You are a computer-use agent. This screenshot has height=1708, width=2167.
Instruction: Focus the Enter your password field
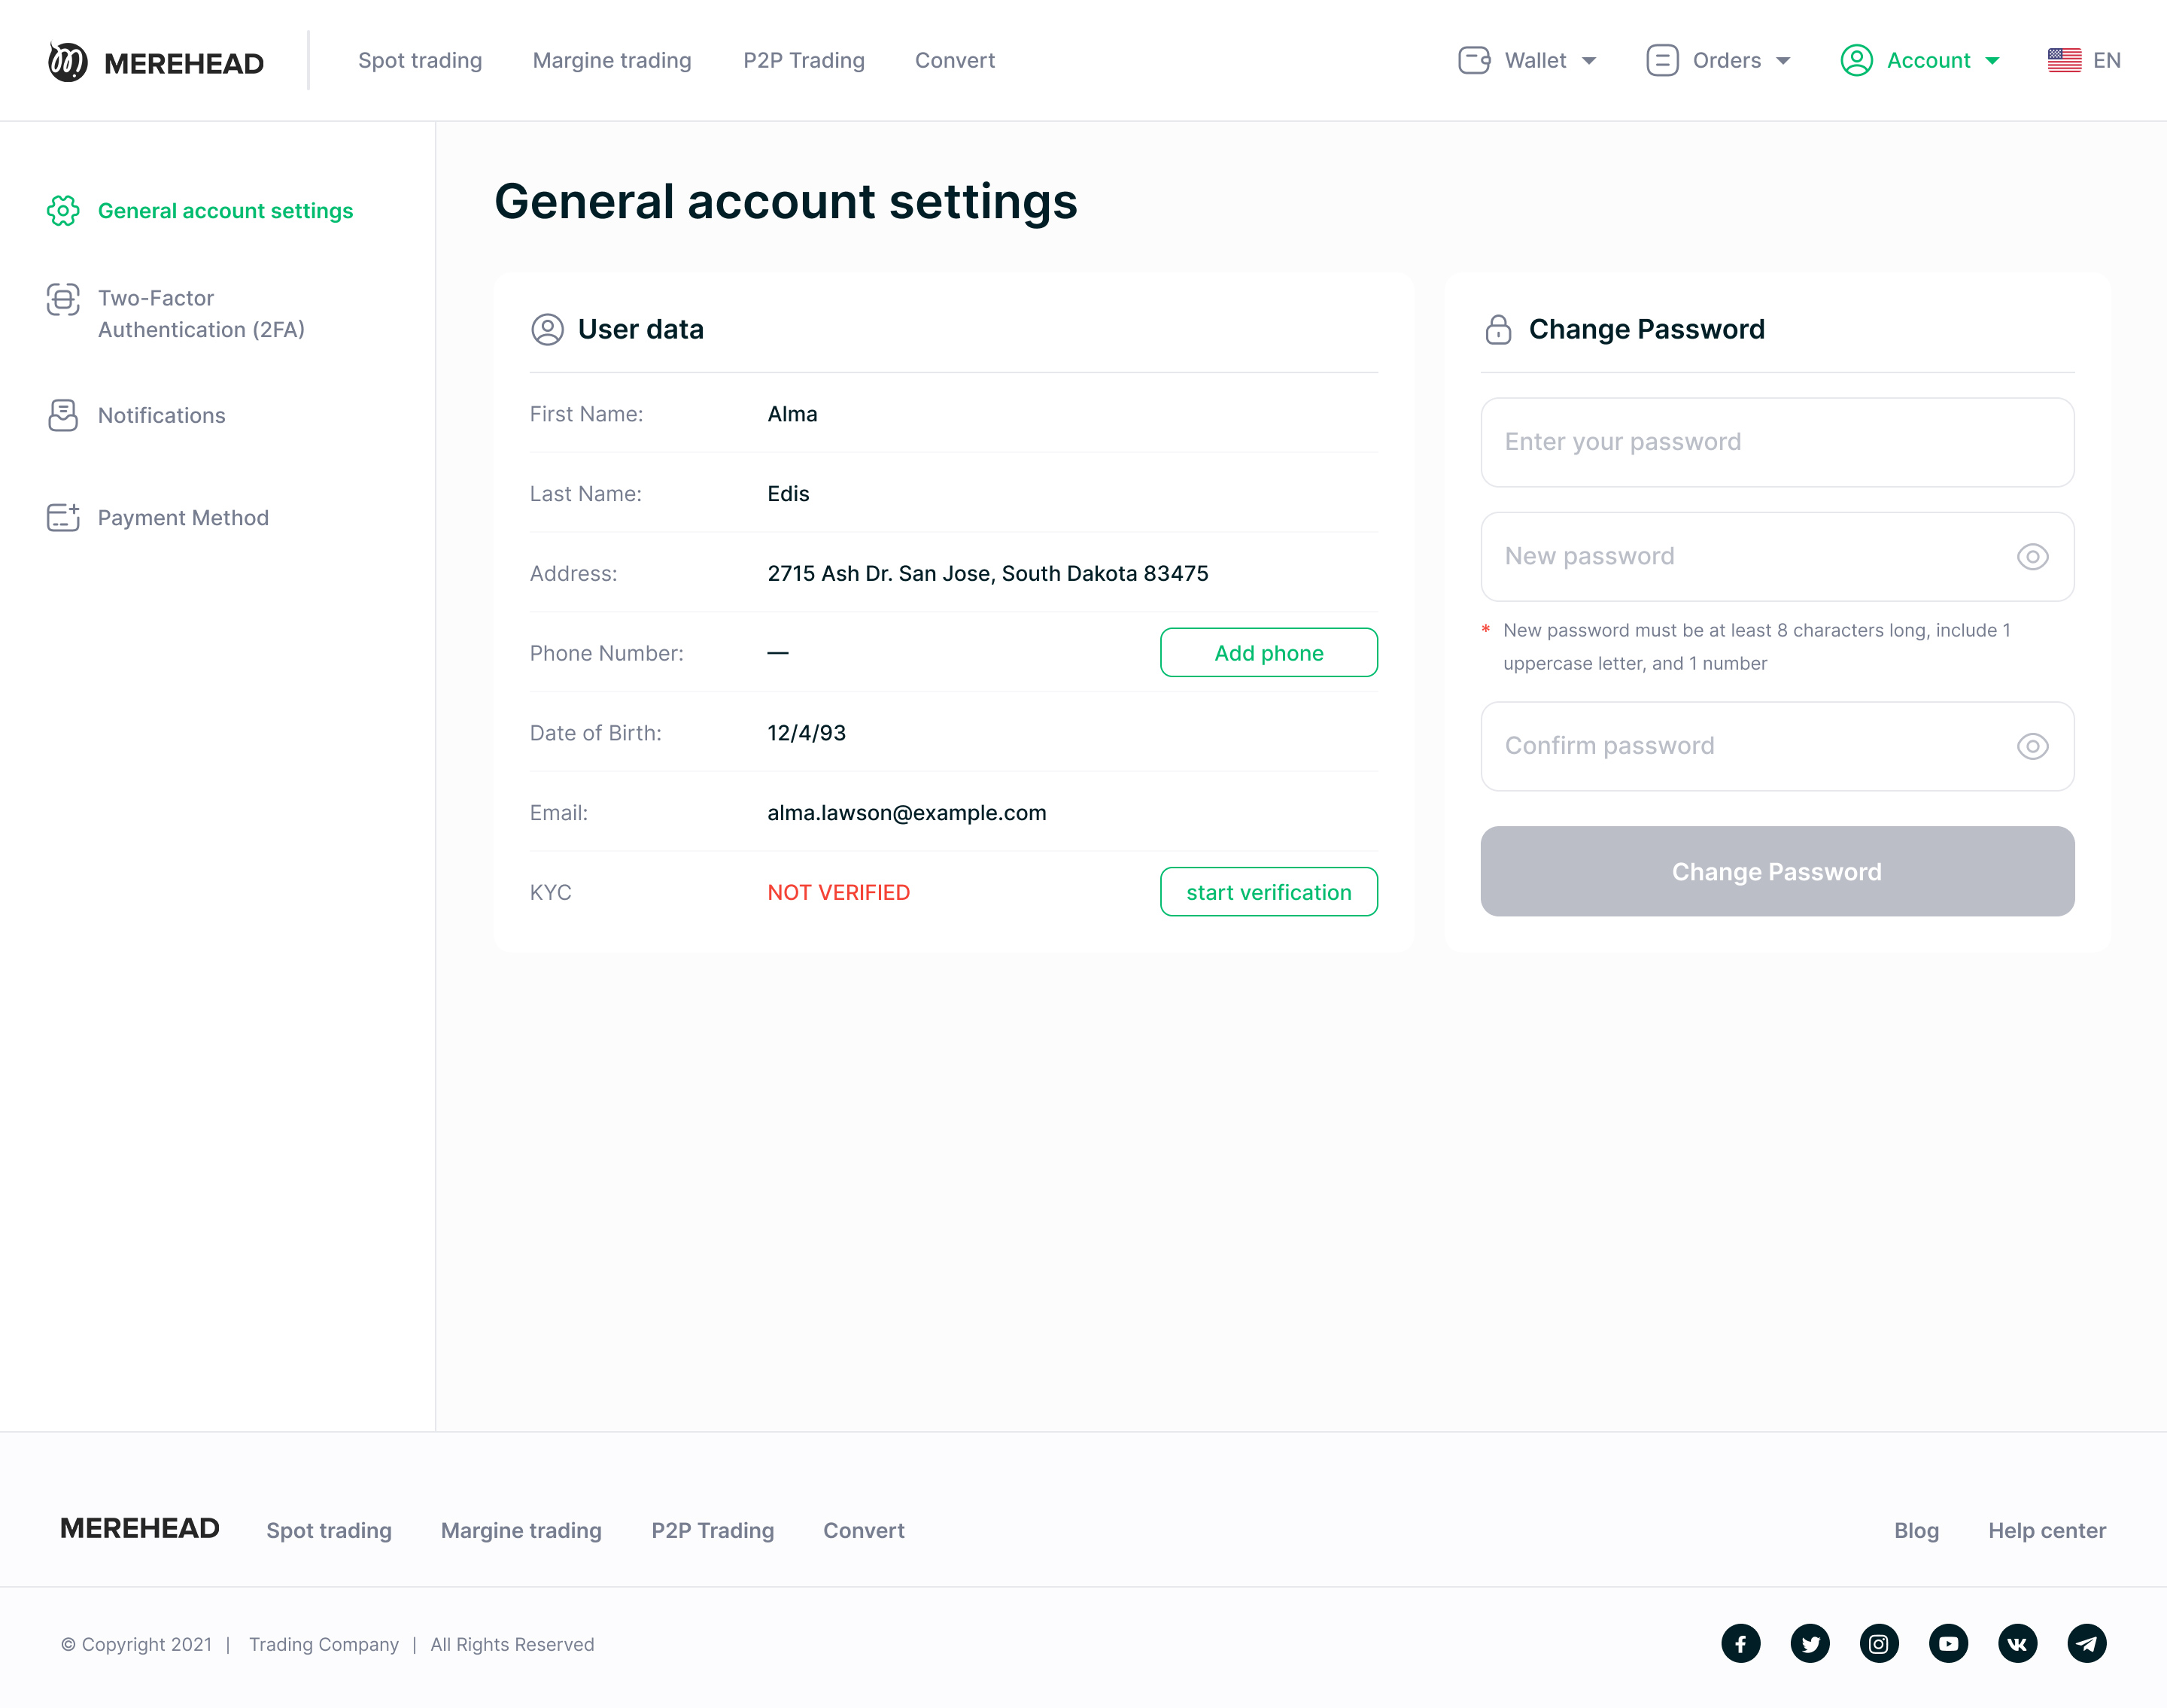click(1776, 442)
